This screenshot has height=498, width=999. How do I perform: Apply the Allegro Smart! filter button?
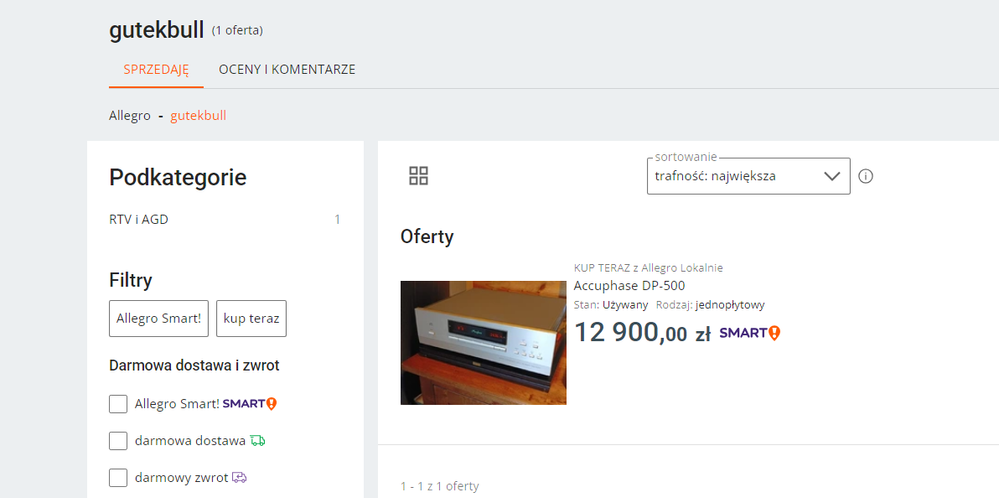[x=159, y=318]
